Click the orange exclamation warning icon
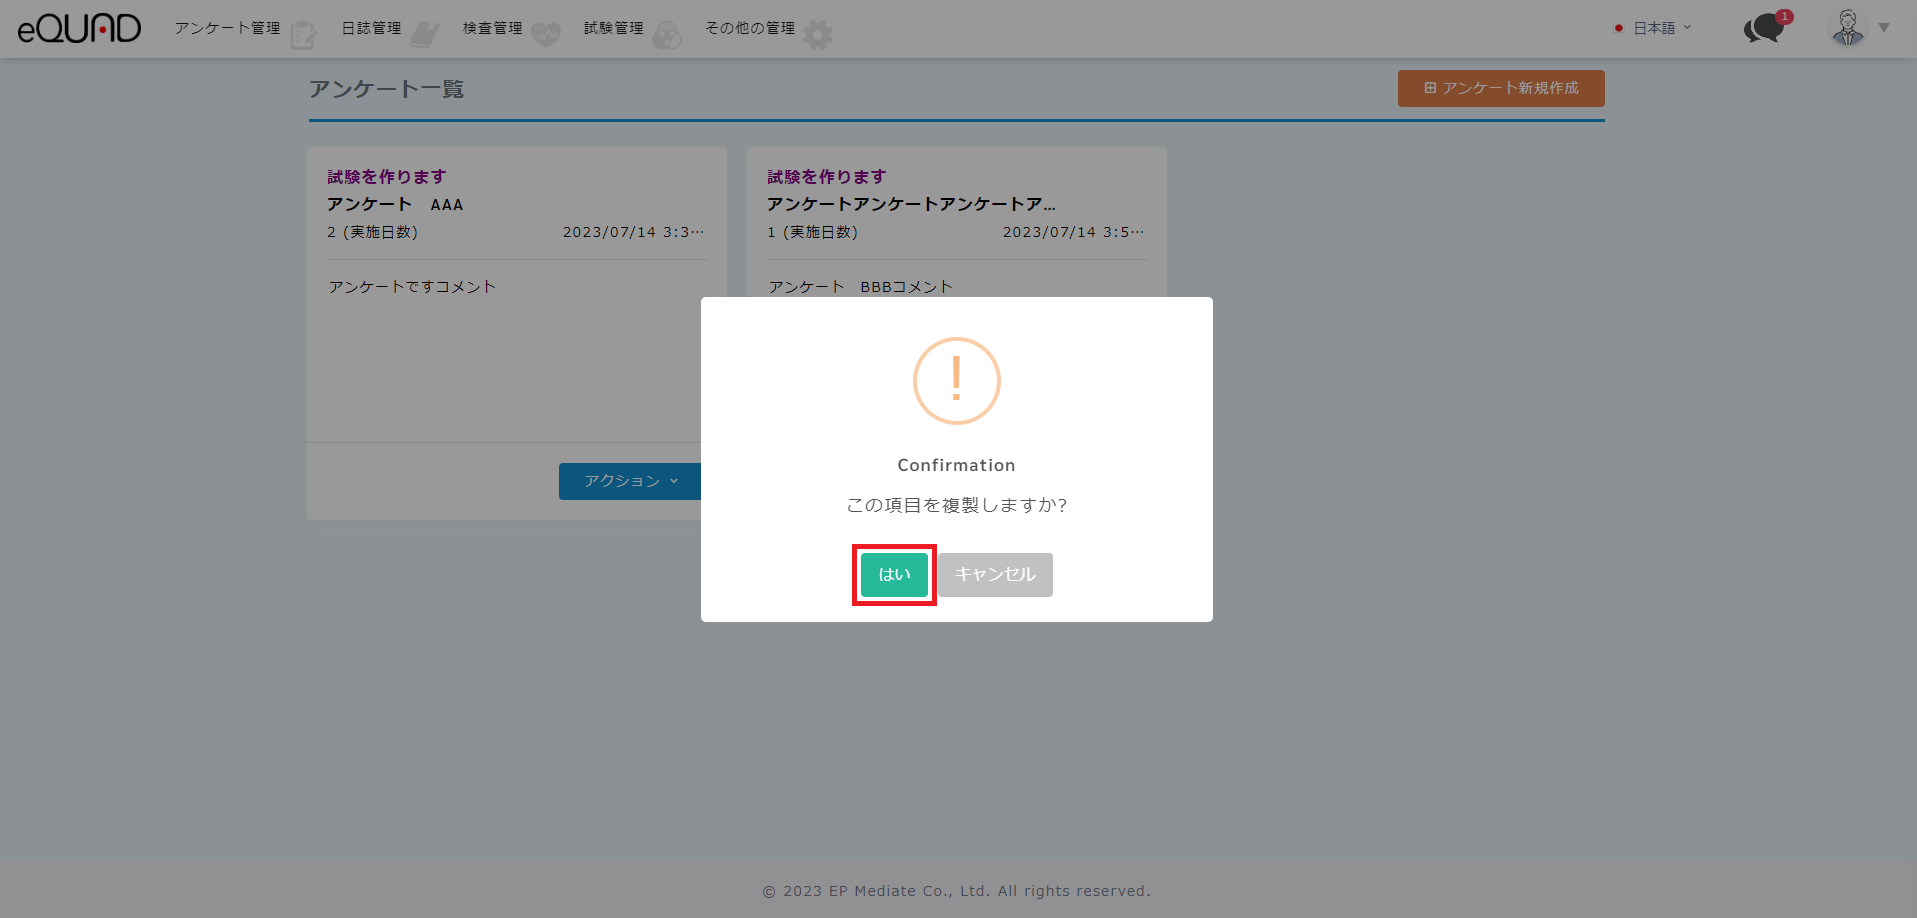 [x=956, y=381]
